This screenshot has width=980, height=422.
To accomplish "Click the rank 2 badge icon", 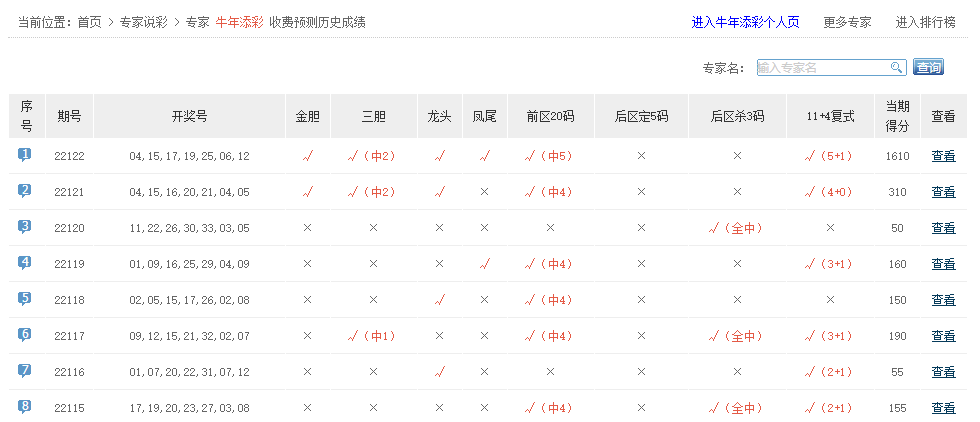I will (x=25, y=191).
